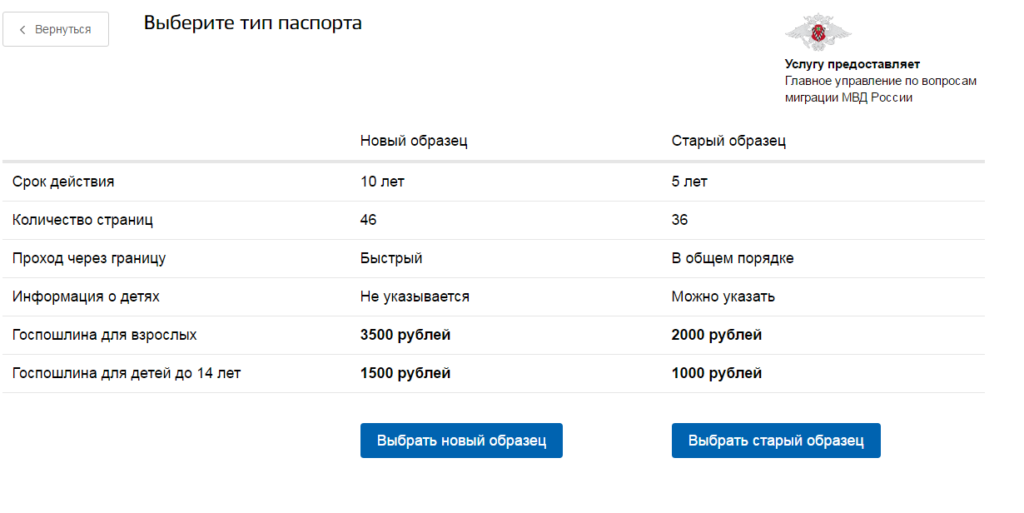Select the "Количество страниц" row label

82,220
